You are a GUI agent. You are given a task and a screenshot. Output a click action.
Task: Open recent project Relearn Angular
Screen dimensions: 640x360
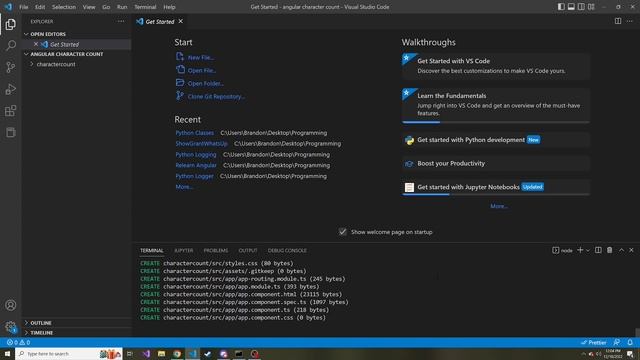196,165
